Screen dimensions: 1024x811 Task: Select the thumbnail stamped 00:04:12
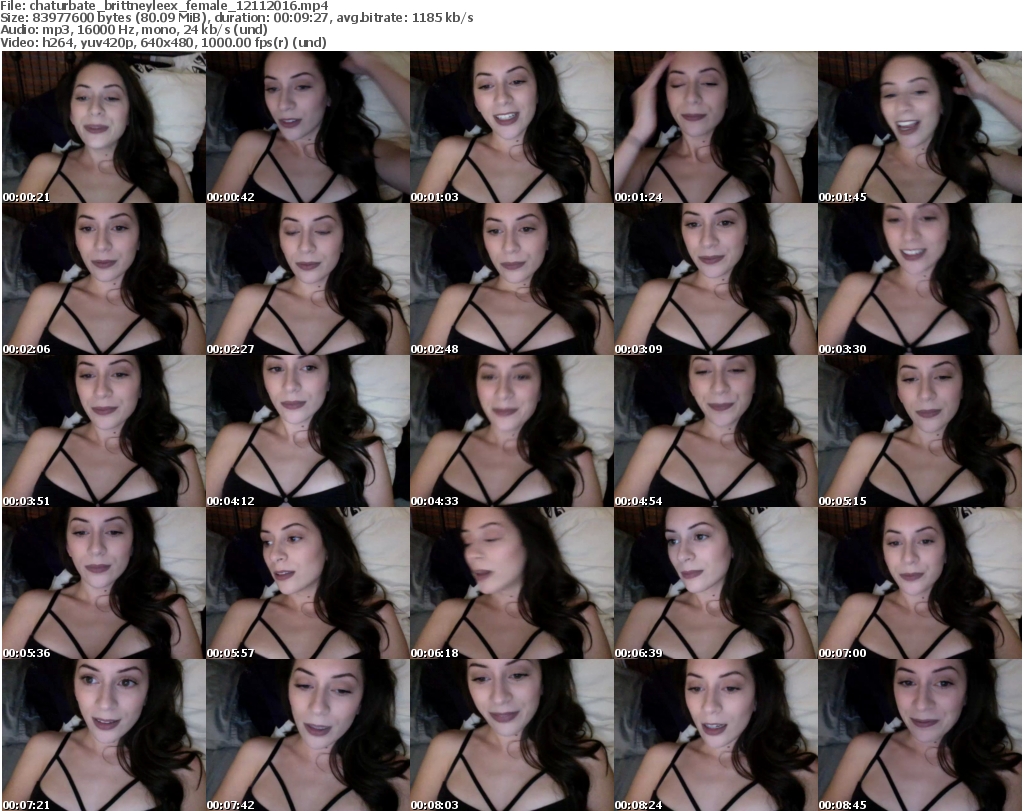[308, 432]
